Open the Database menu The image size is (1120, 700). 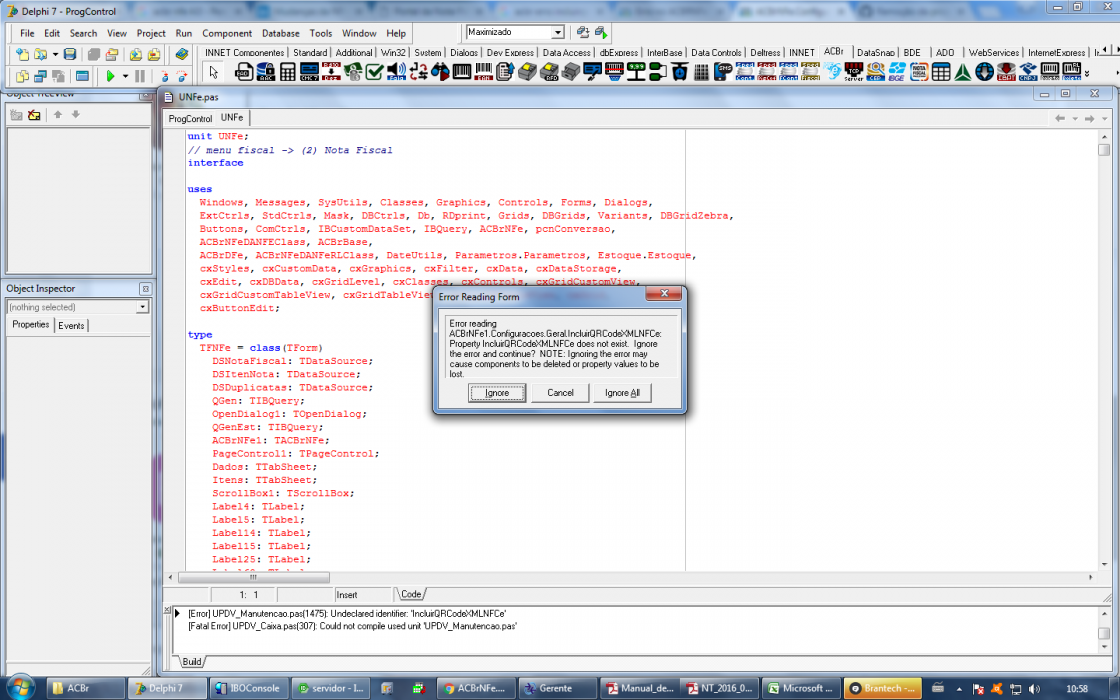point(281,33)
